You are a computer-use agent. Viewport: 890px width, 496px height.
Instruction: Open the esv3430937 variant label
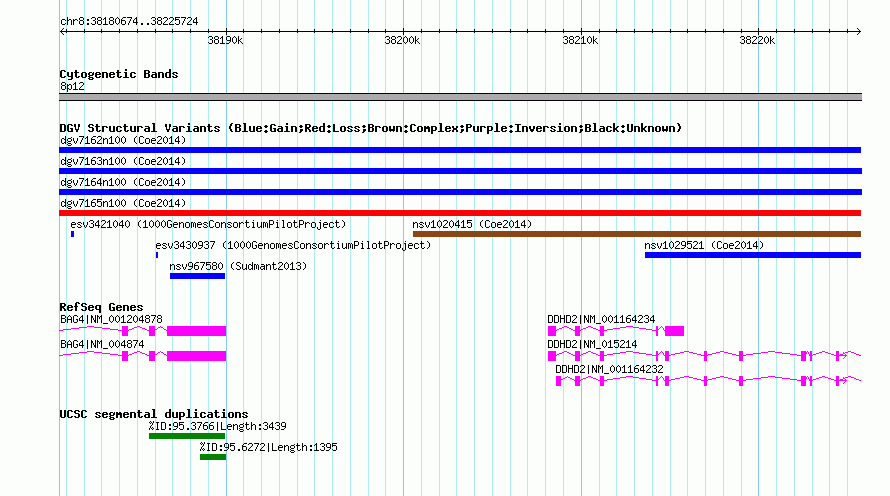[x=293, y=245]
